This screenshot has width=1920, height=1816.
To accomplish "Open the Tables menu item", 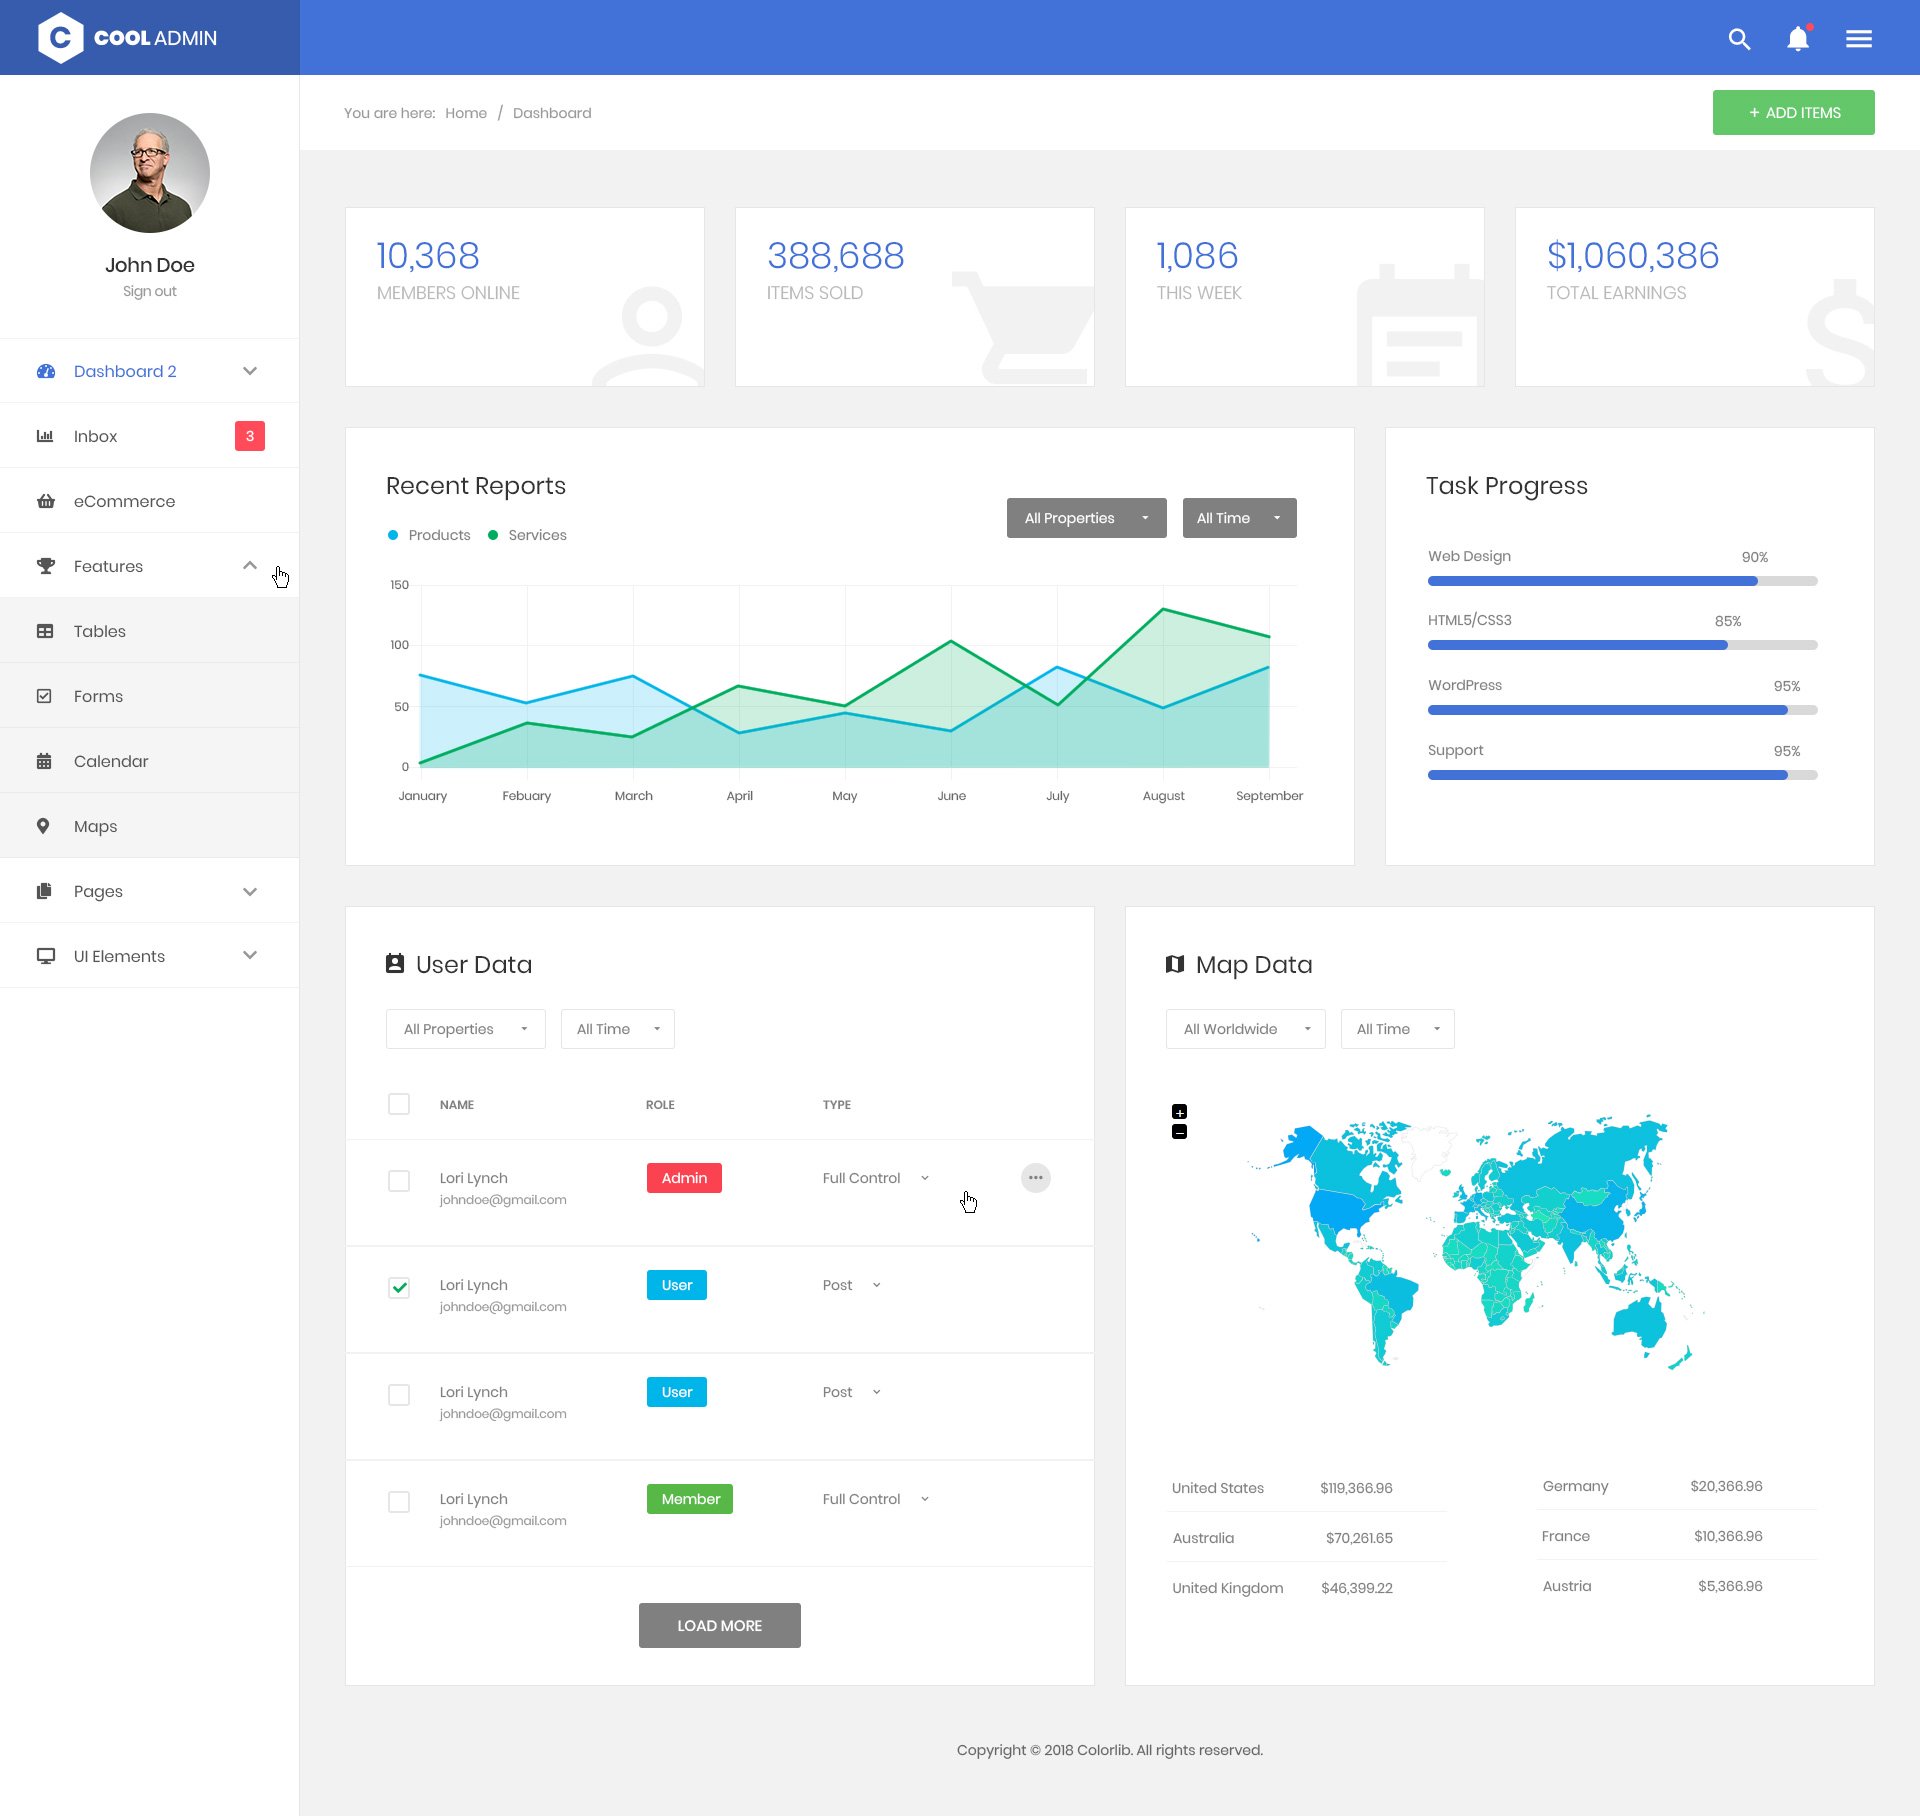I will point(100,631).
